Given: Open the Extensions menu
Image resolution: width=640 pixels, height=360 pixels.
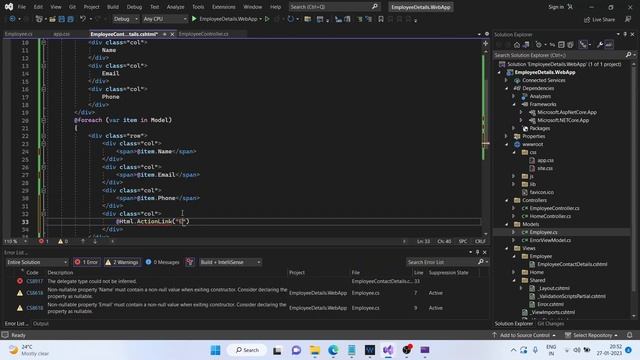Looking at the screenshot, I should coord(224,7).
